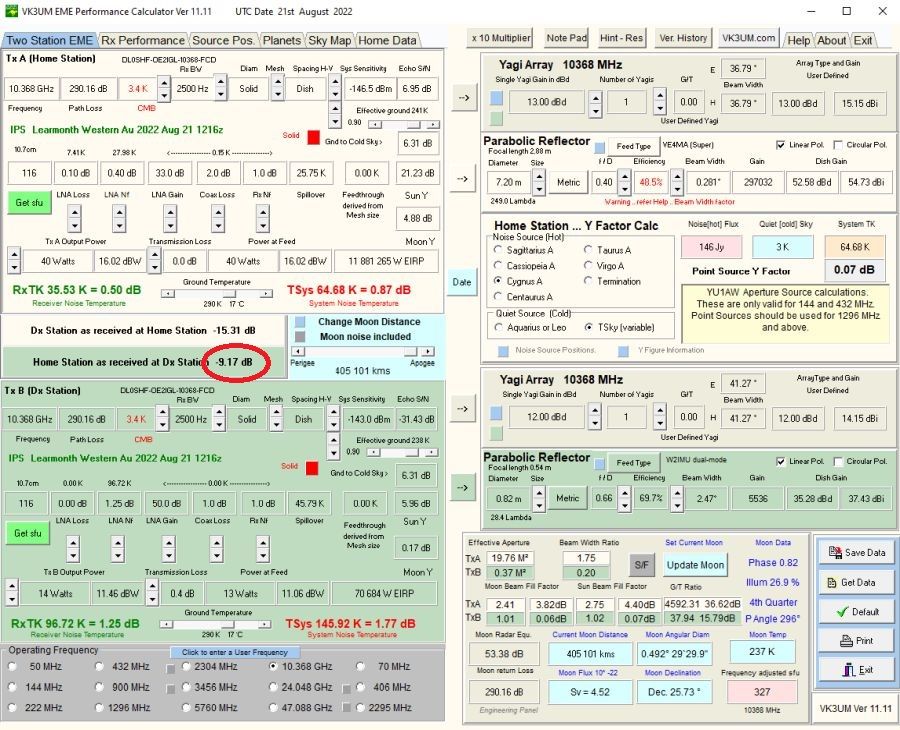The width and height of the screenshot is (900, 730).
Task: Enable Circular Pol. for home Parabolic Reflector
Action: pos(838,145)
